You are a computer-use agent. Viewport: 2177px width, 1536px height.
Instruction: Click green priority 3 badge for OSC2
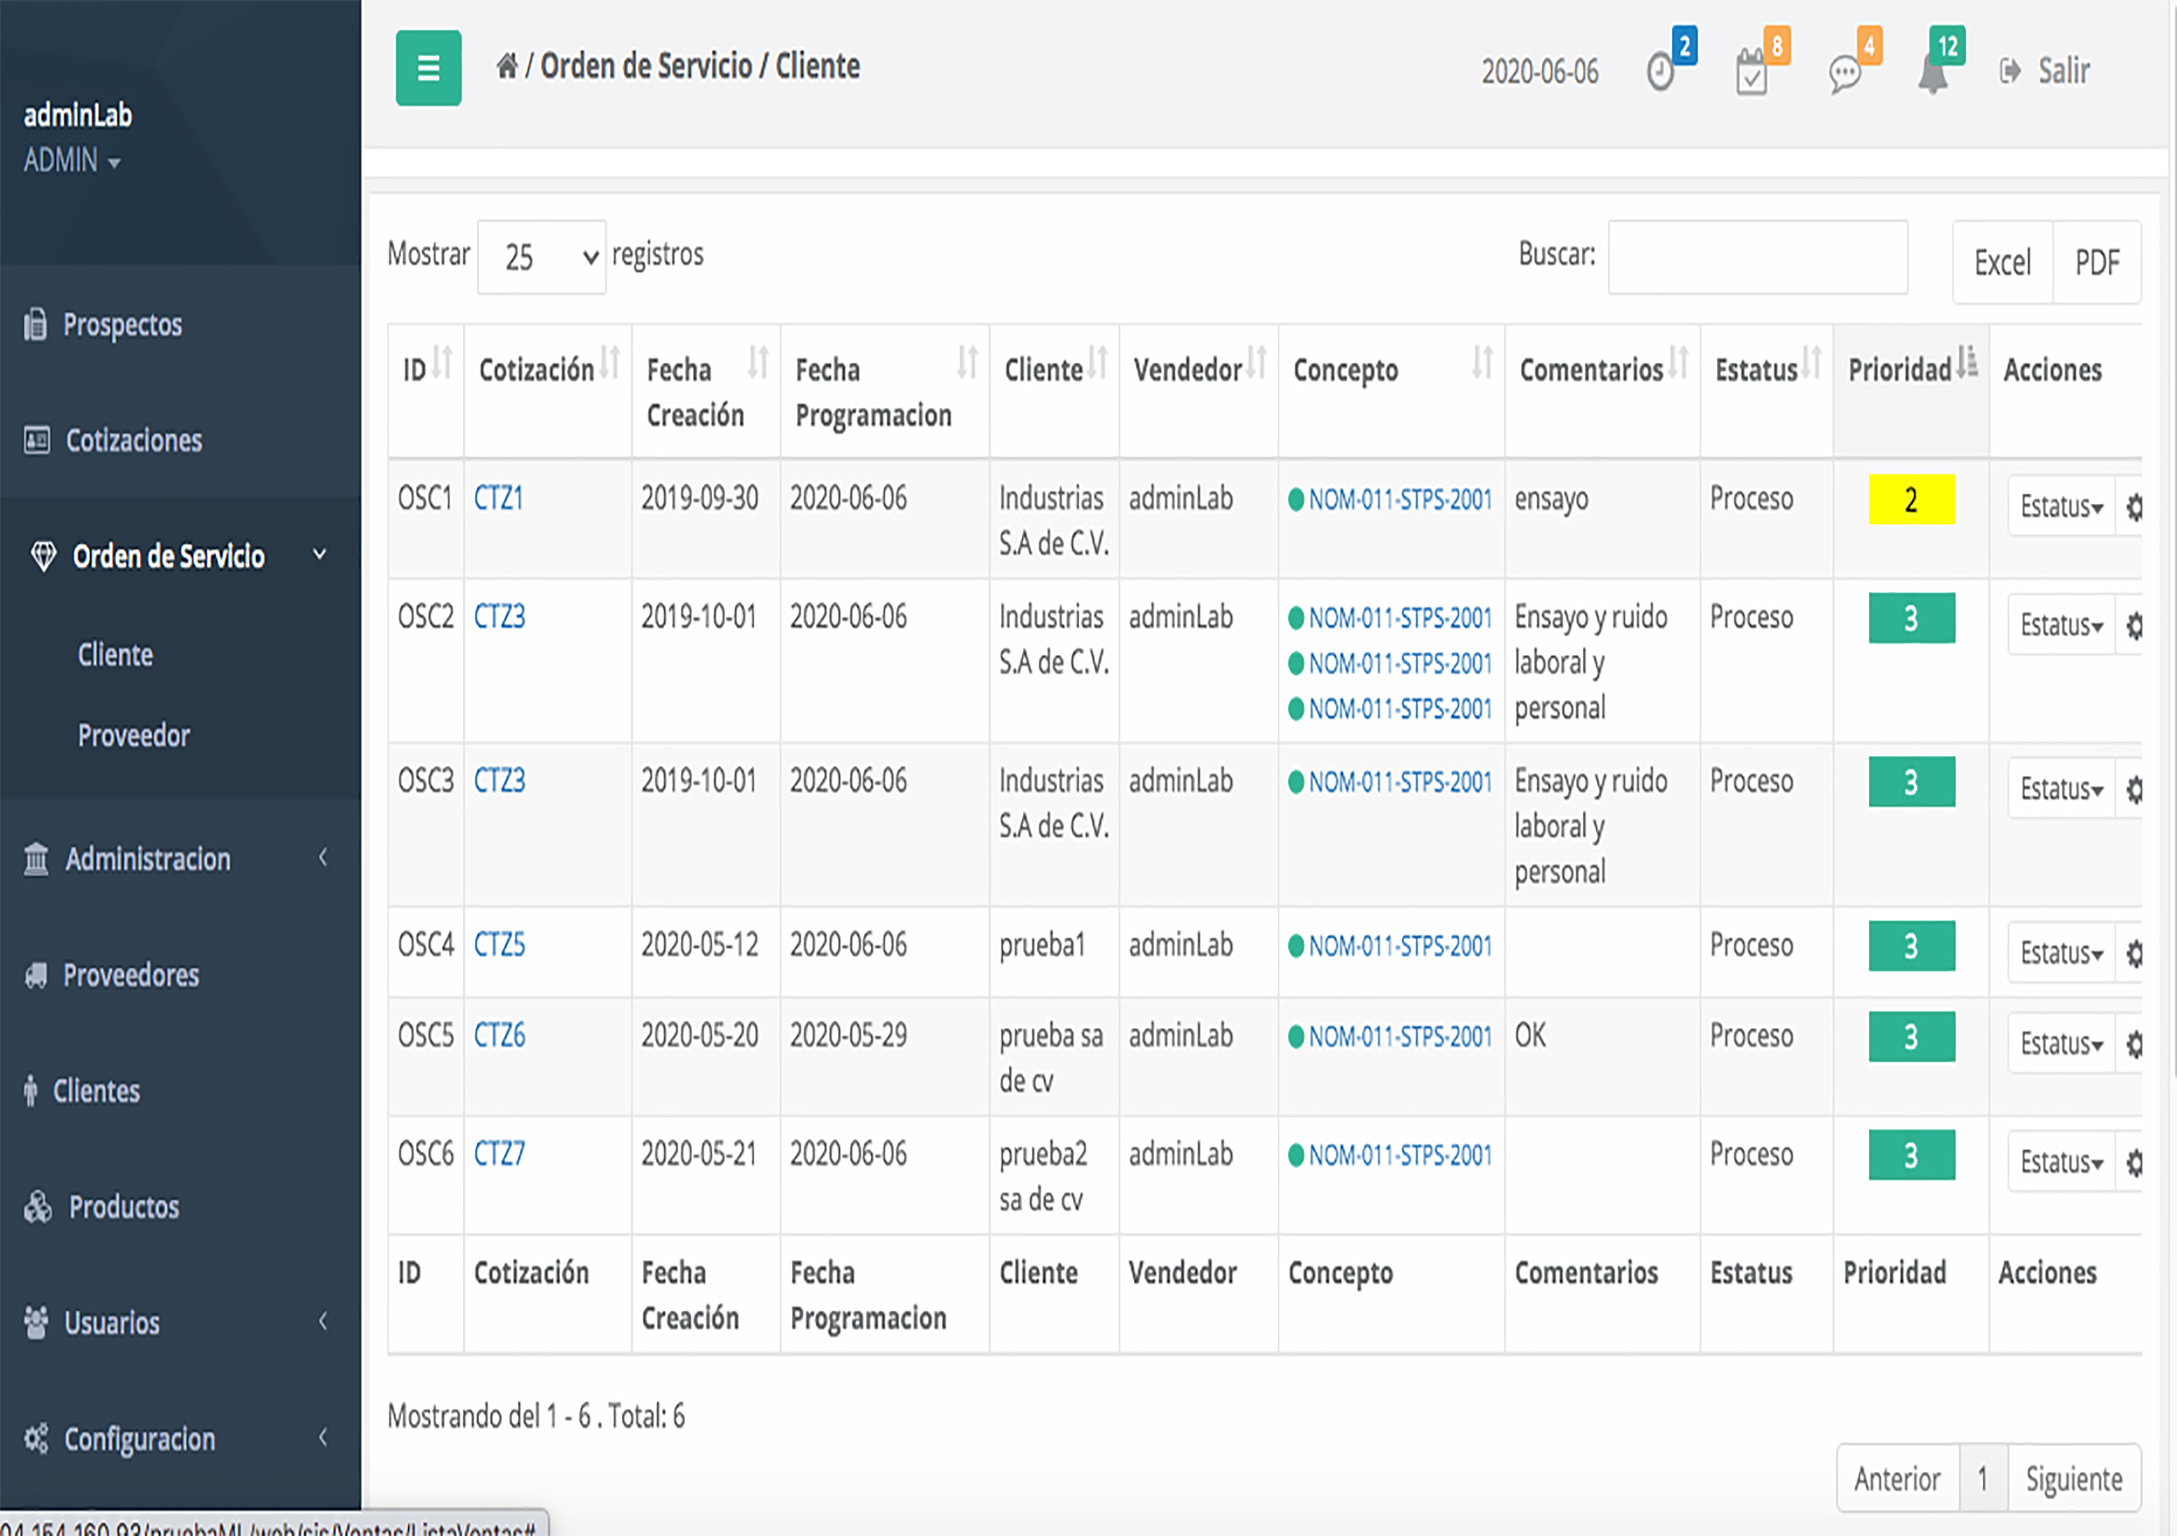[x=1911, y=618]
